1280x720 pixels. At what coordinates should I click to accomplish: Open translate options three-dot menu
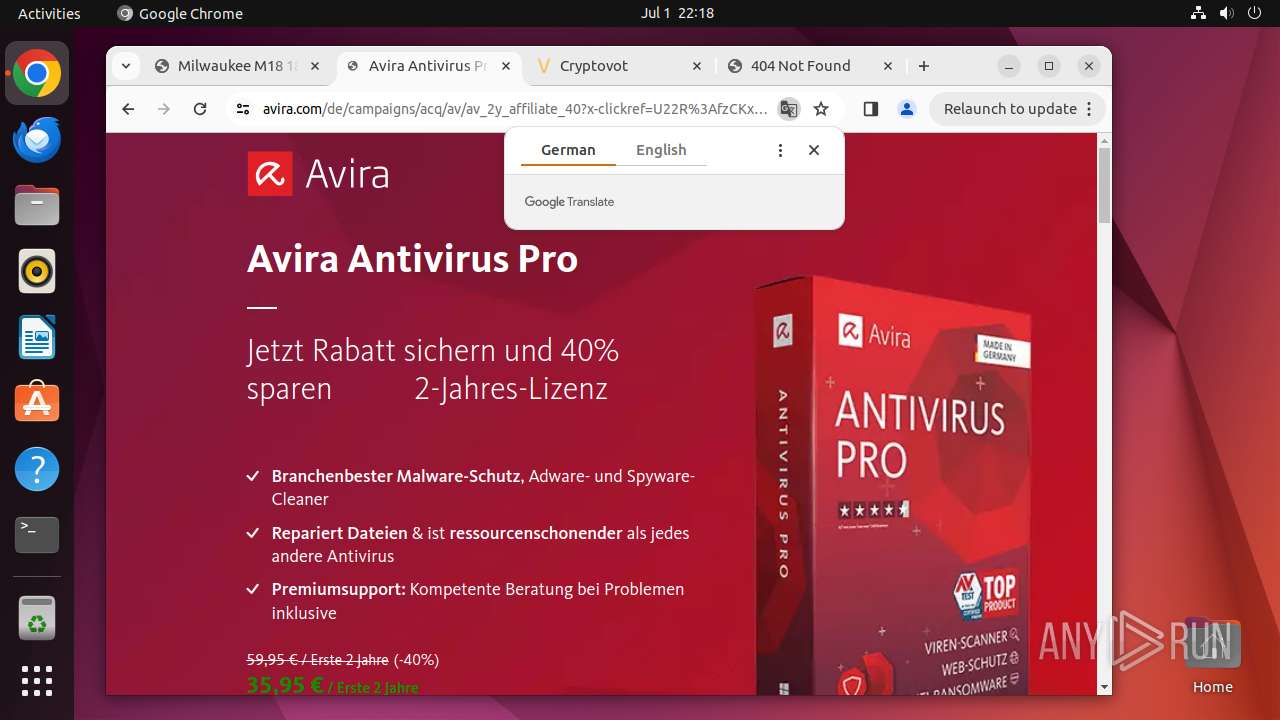pyautogui.click(x=780, y=150)
